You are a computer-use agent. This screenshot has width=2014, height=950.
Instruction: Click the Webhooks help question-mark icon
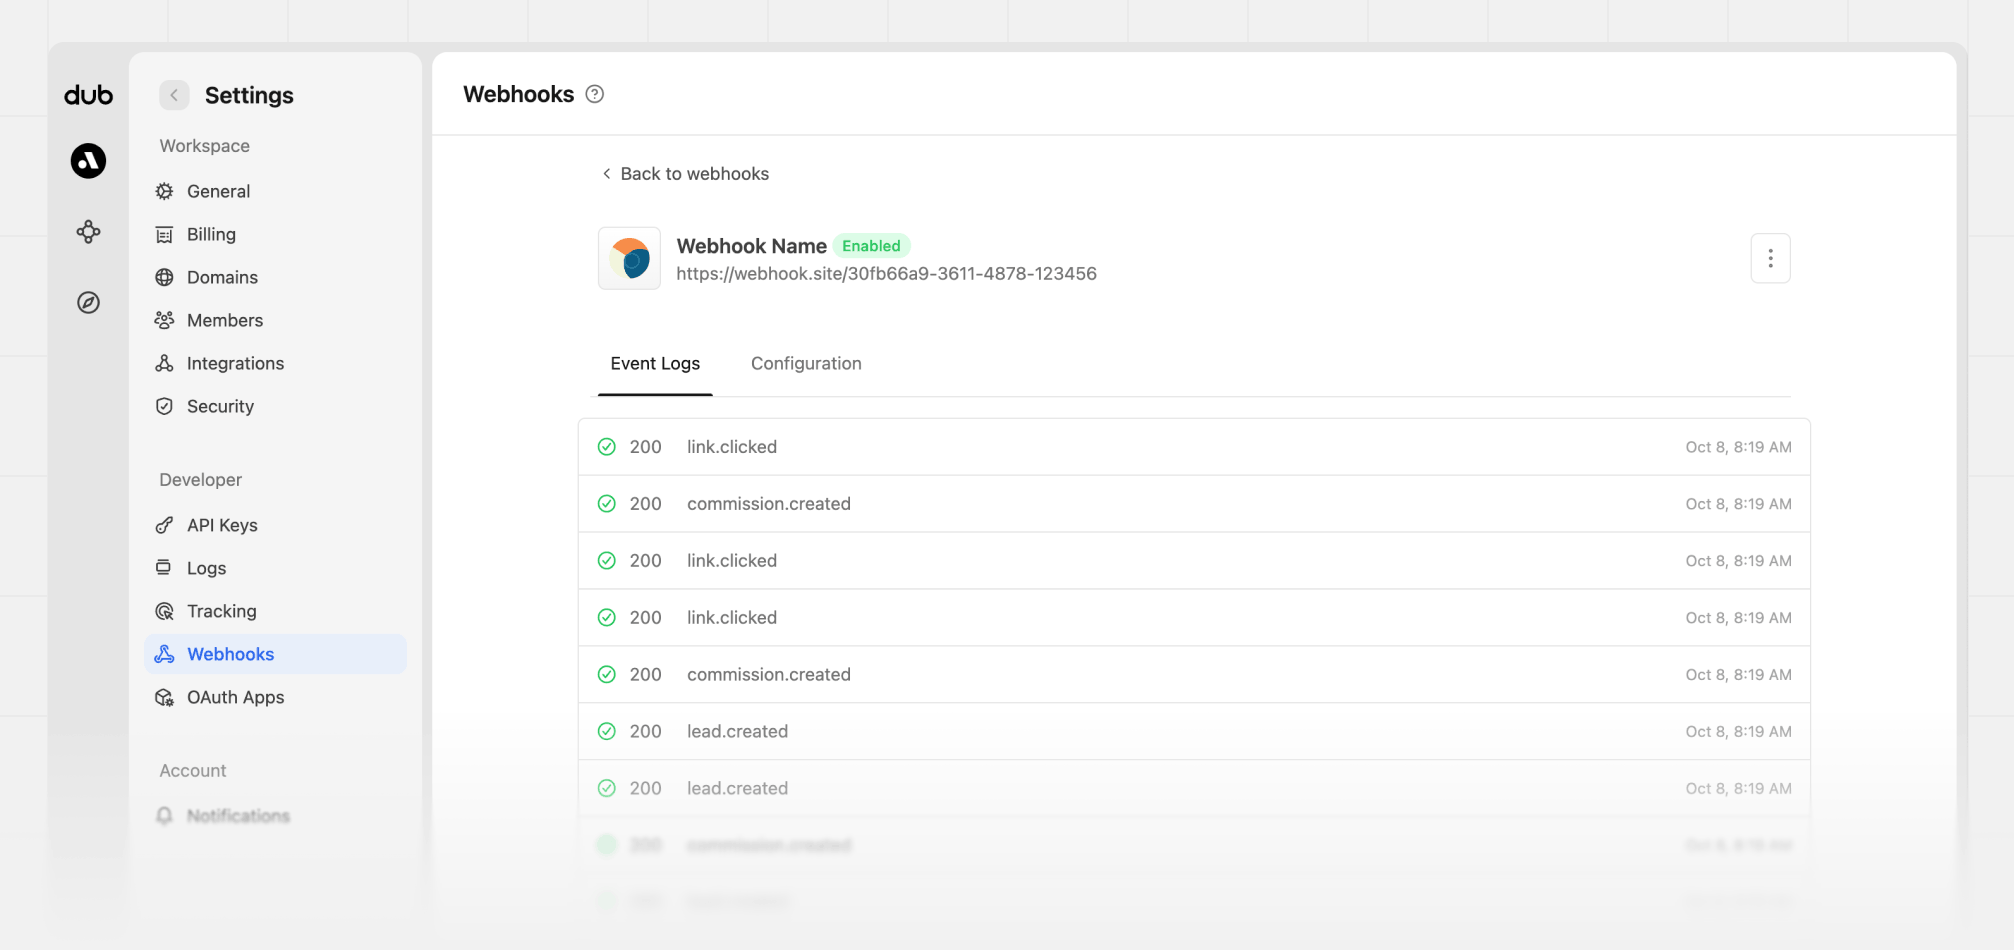click(595, 94)
